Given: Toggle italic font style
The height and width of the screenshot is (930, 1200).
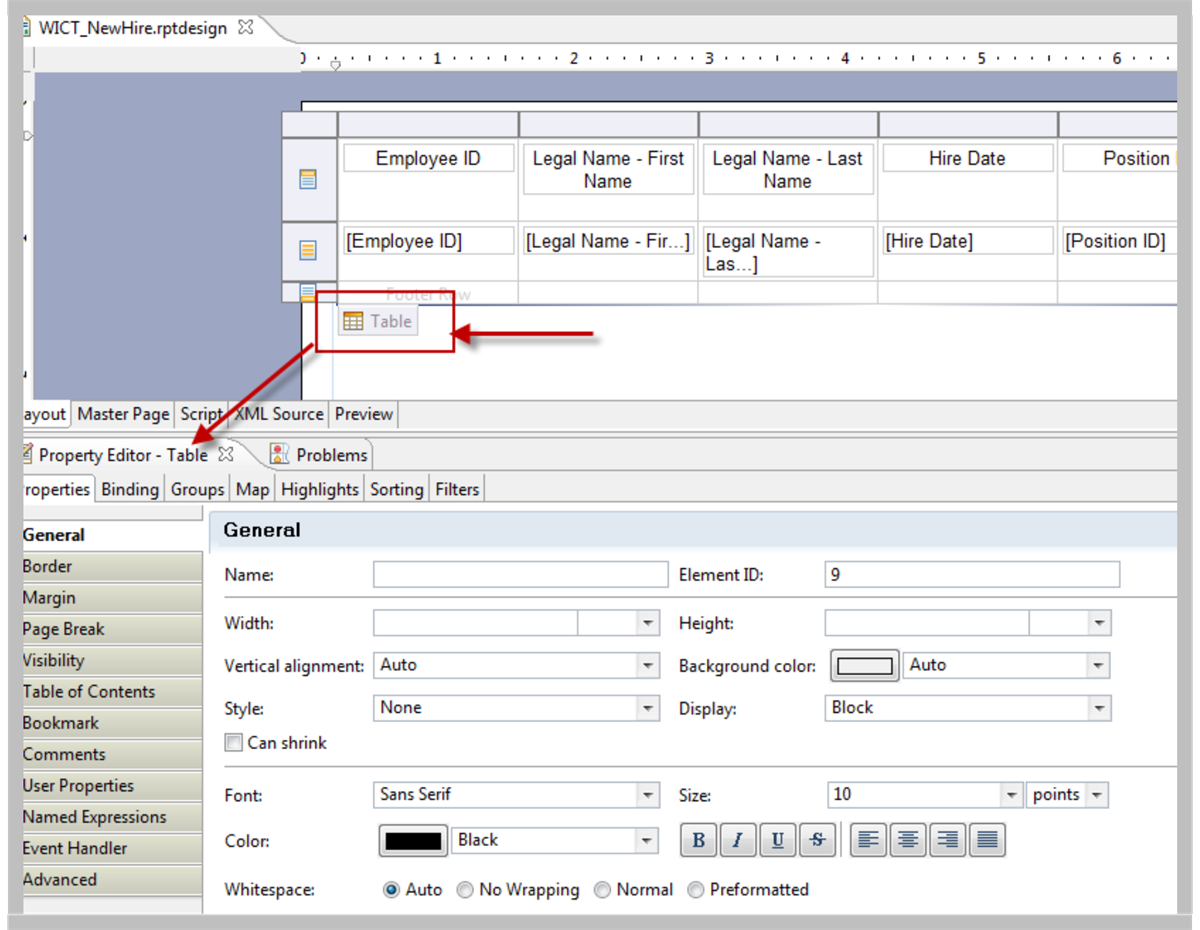Looking at the screenshot, I should pos(738,840).
